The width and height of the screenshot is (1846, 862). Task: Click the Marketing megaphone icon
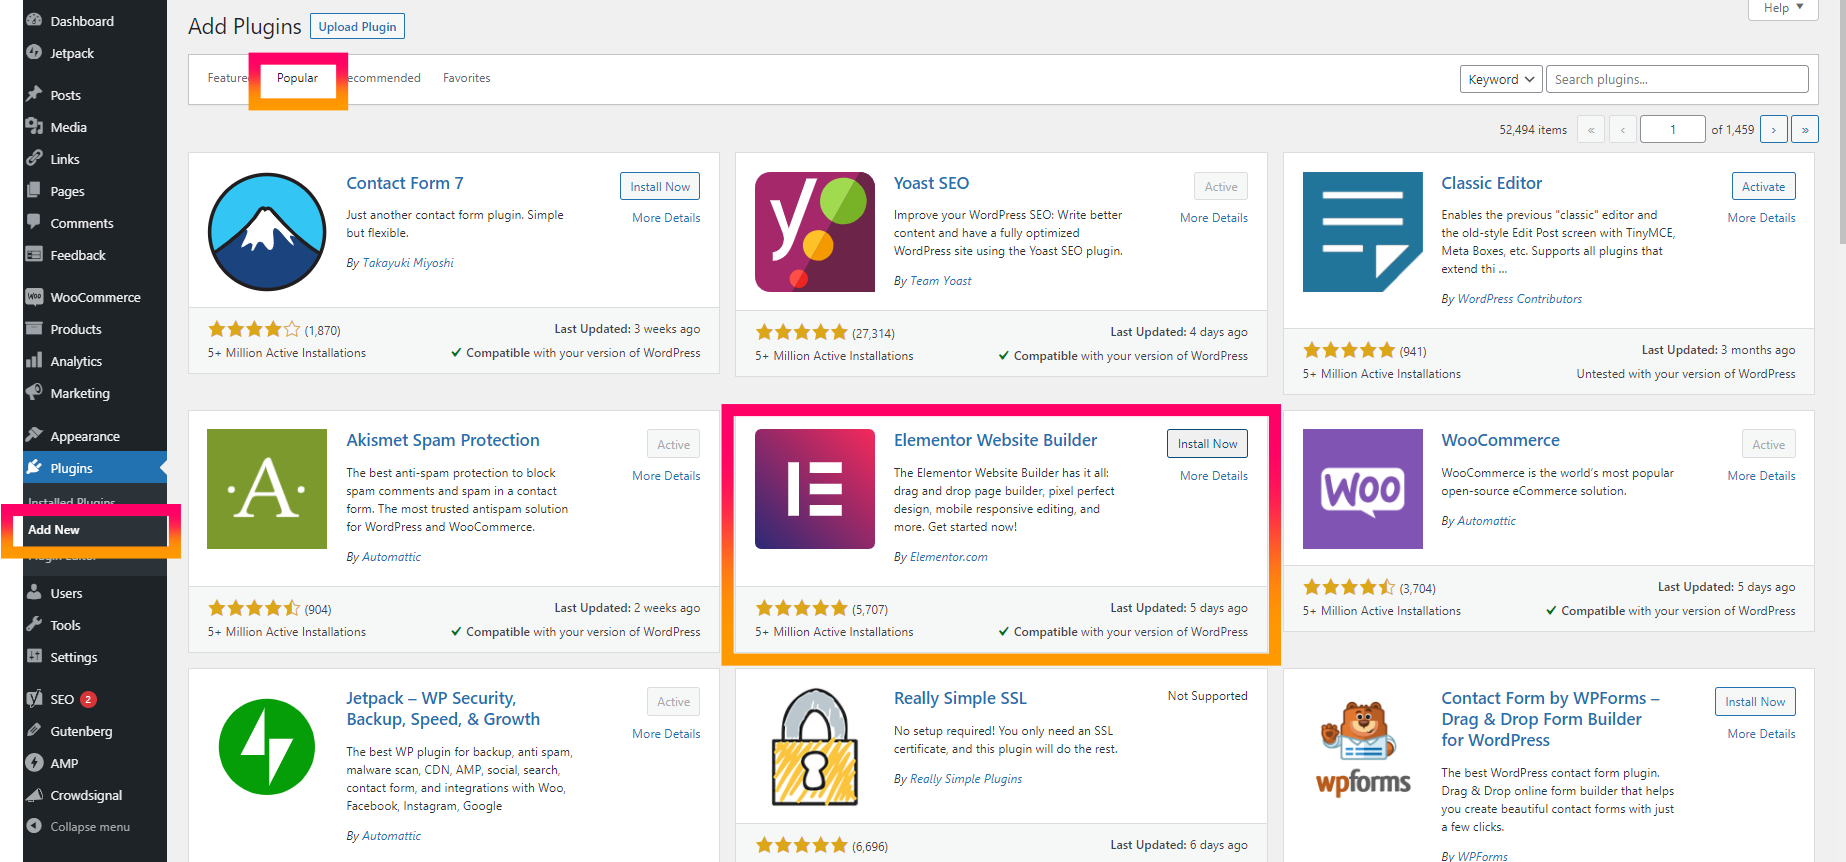35,393
